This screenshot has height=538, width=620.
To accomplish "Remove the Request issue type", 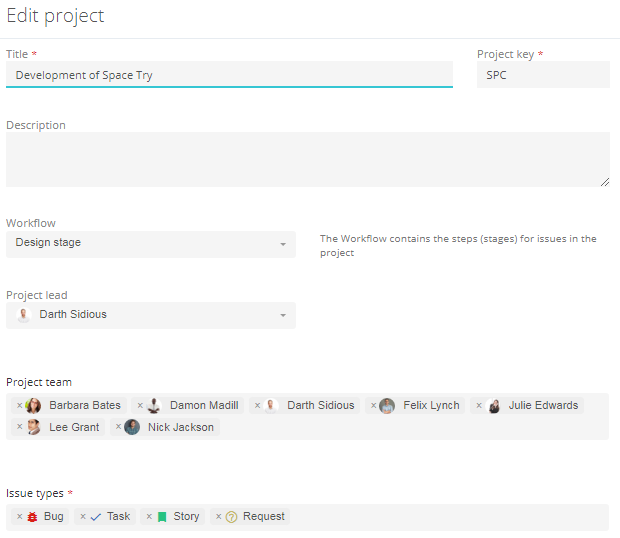I will click(x=218, y=517).
